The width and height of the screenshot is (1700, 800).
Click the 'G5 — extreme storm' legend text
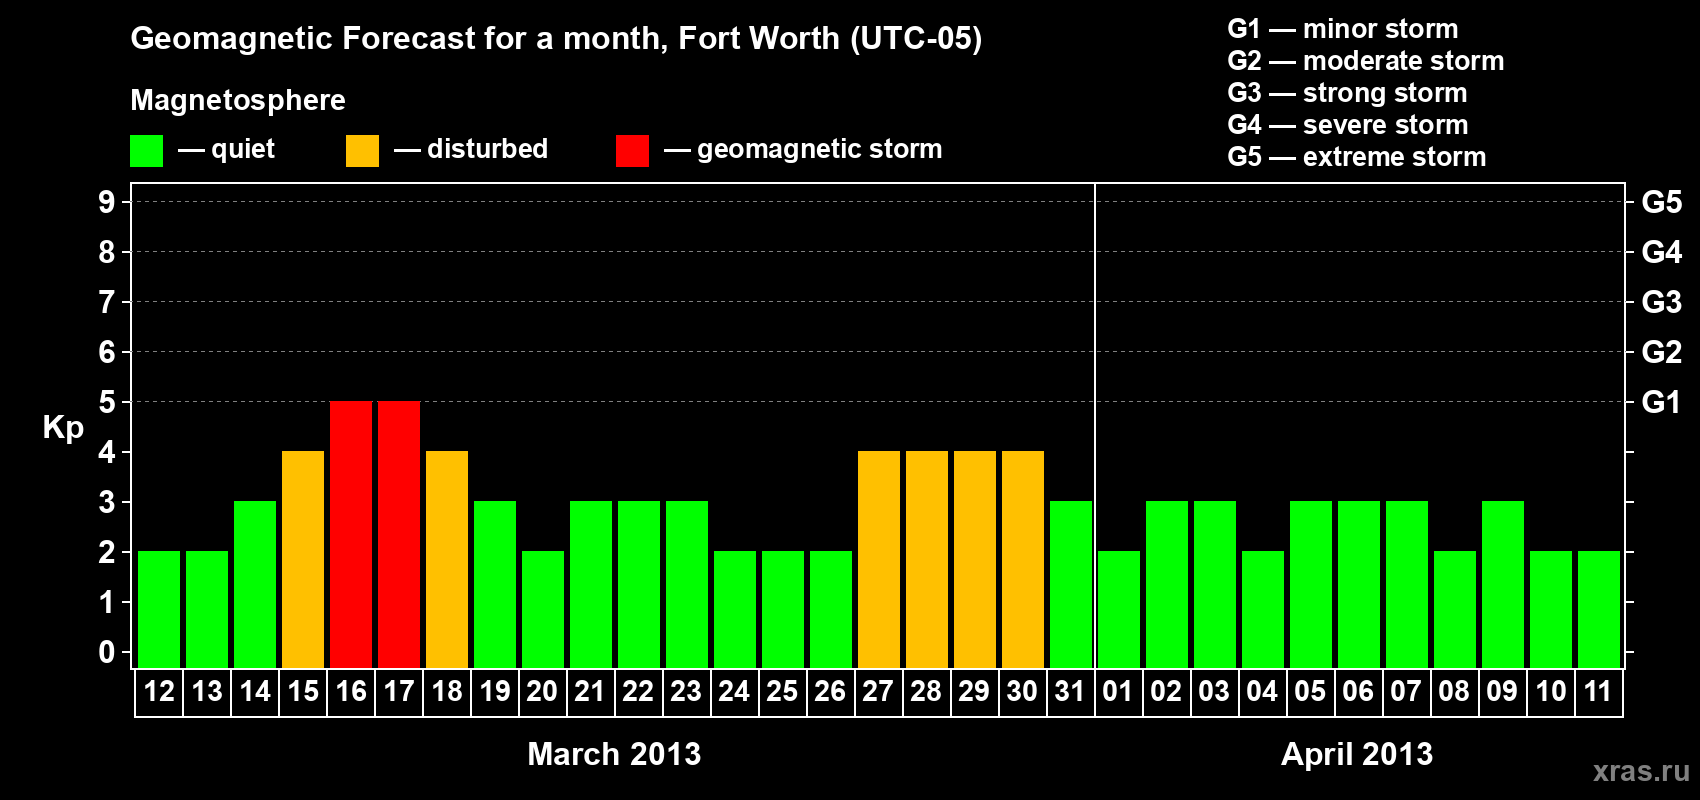[x=1357, y=157]
